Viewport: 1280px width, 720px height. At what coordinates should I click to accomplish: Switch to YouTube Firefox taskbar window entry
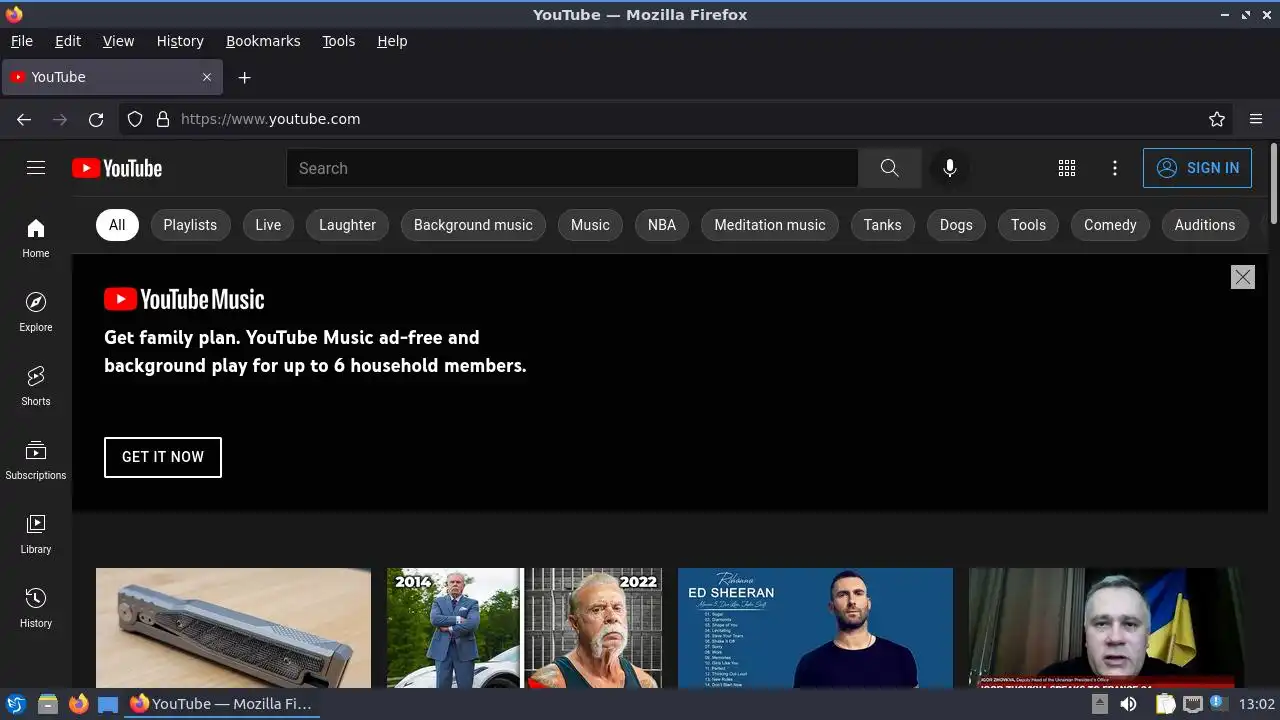point(222,704)
